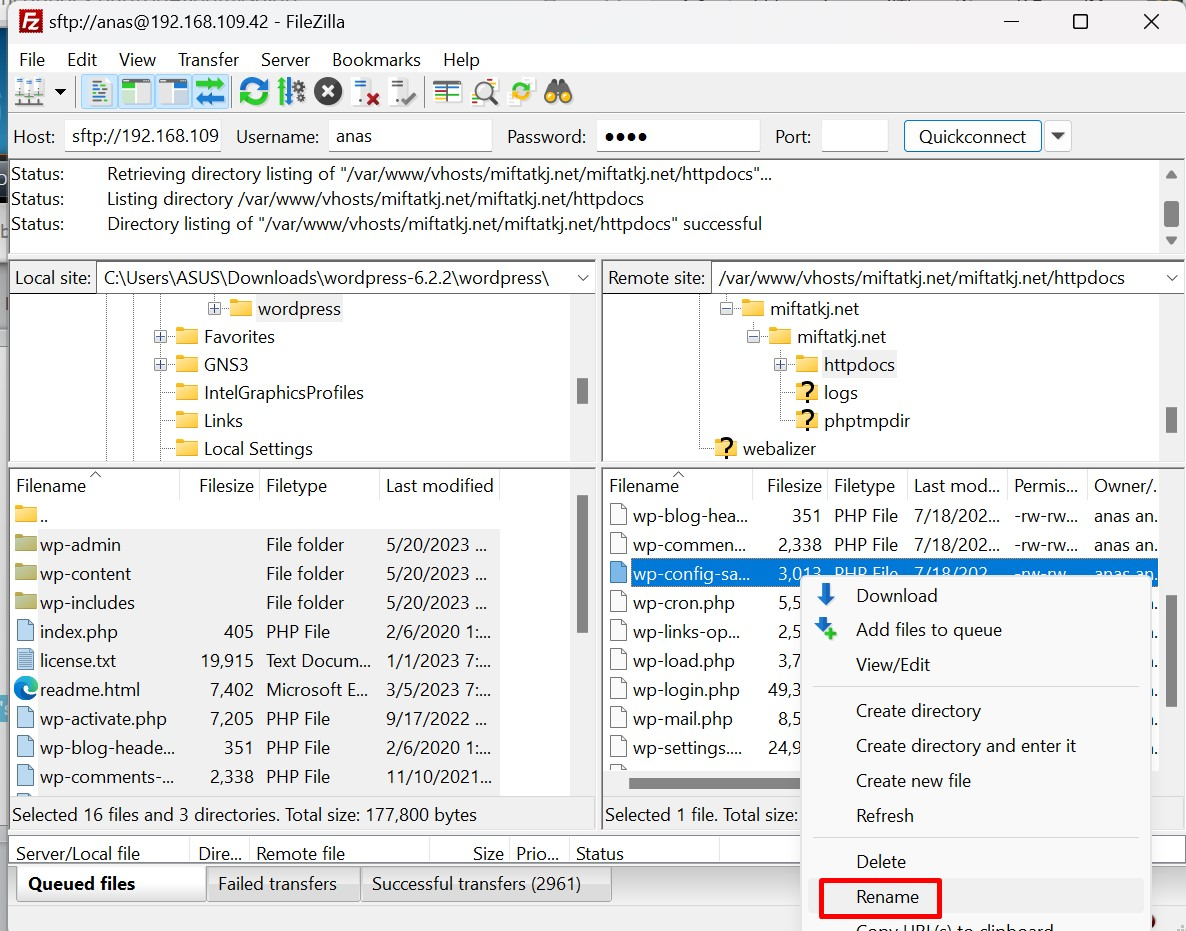
Task: Select the Local Settings folder
Action: pos(258,448)
